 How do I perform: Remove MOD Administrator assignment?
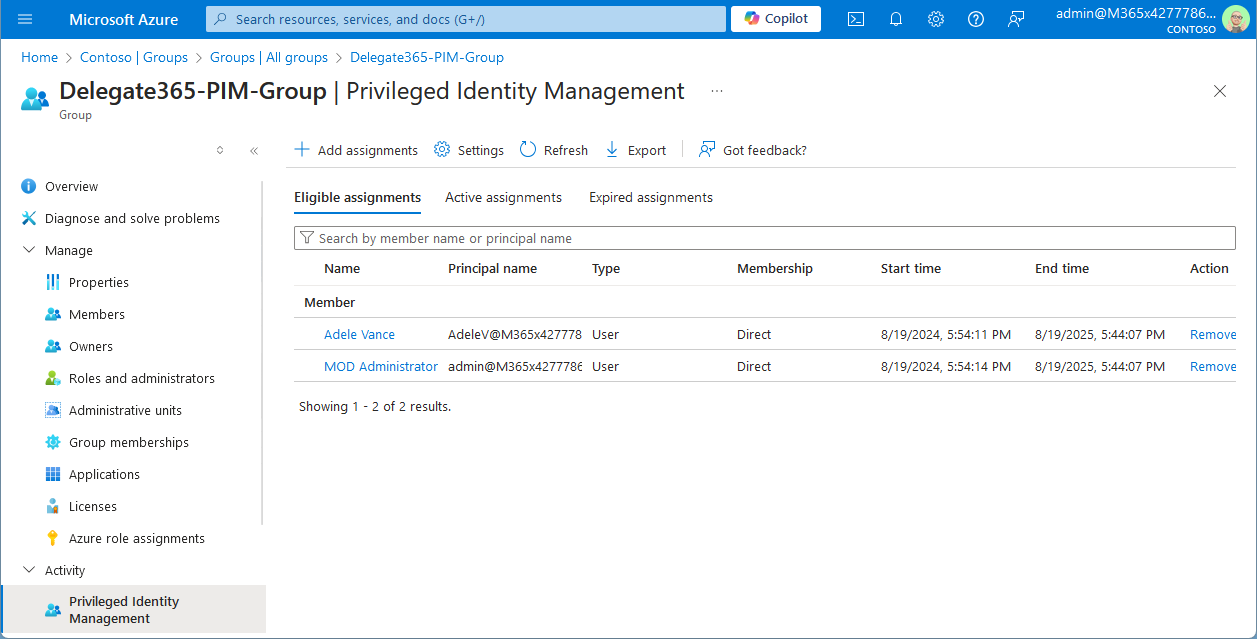1212,366
